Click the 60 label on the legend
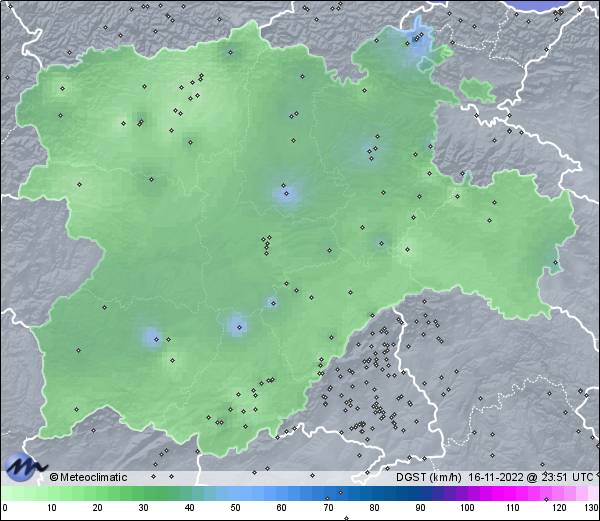The image size is (600, 521). tap(282, 508)
